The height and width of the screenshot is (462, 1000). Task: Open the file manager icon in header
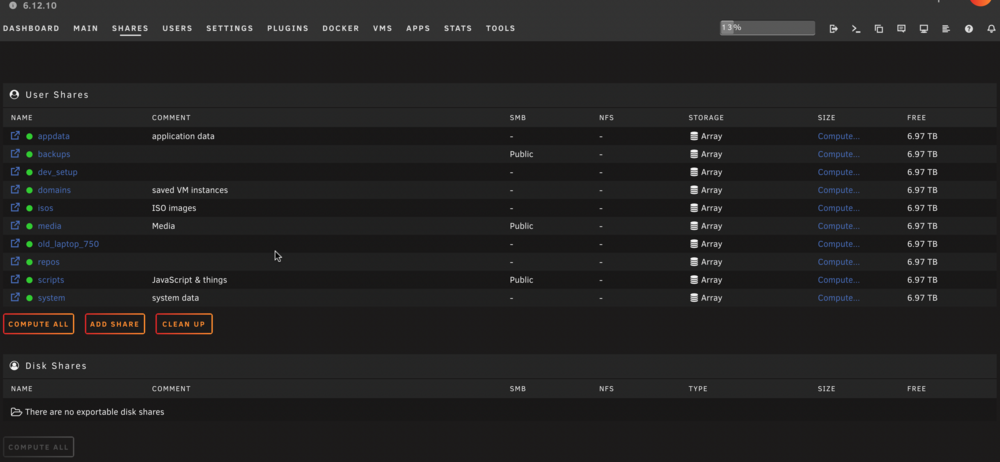click(879, 29)
